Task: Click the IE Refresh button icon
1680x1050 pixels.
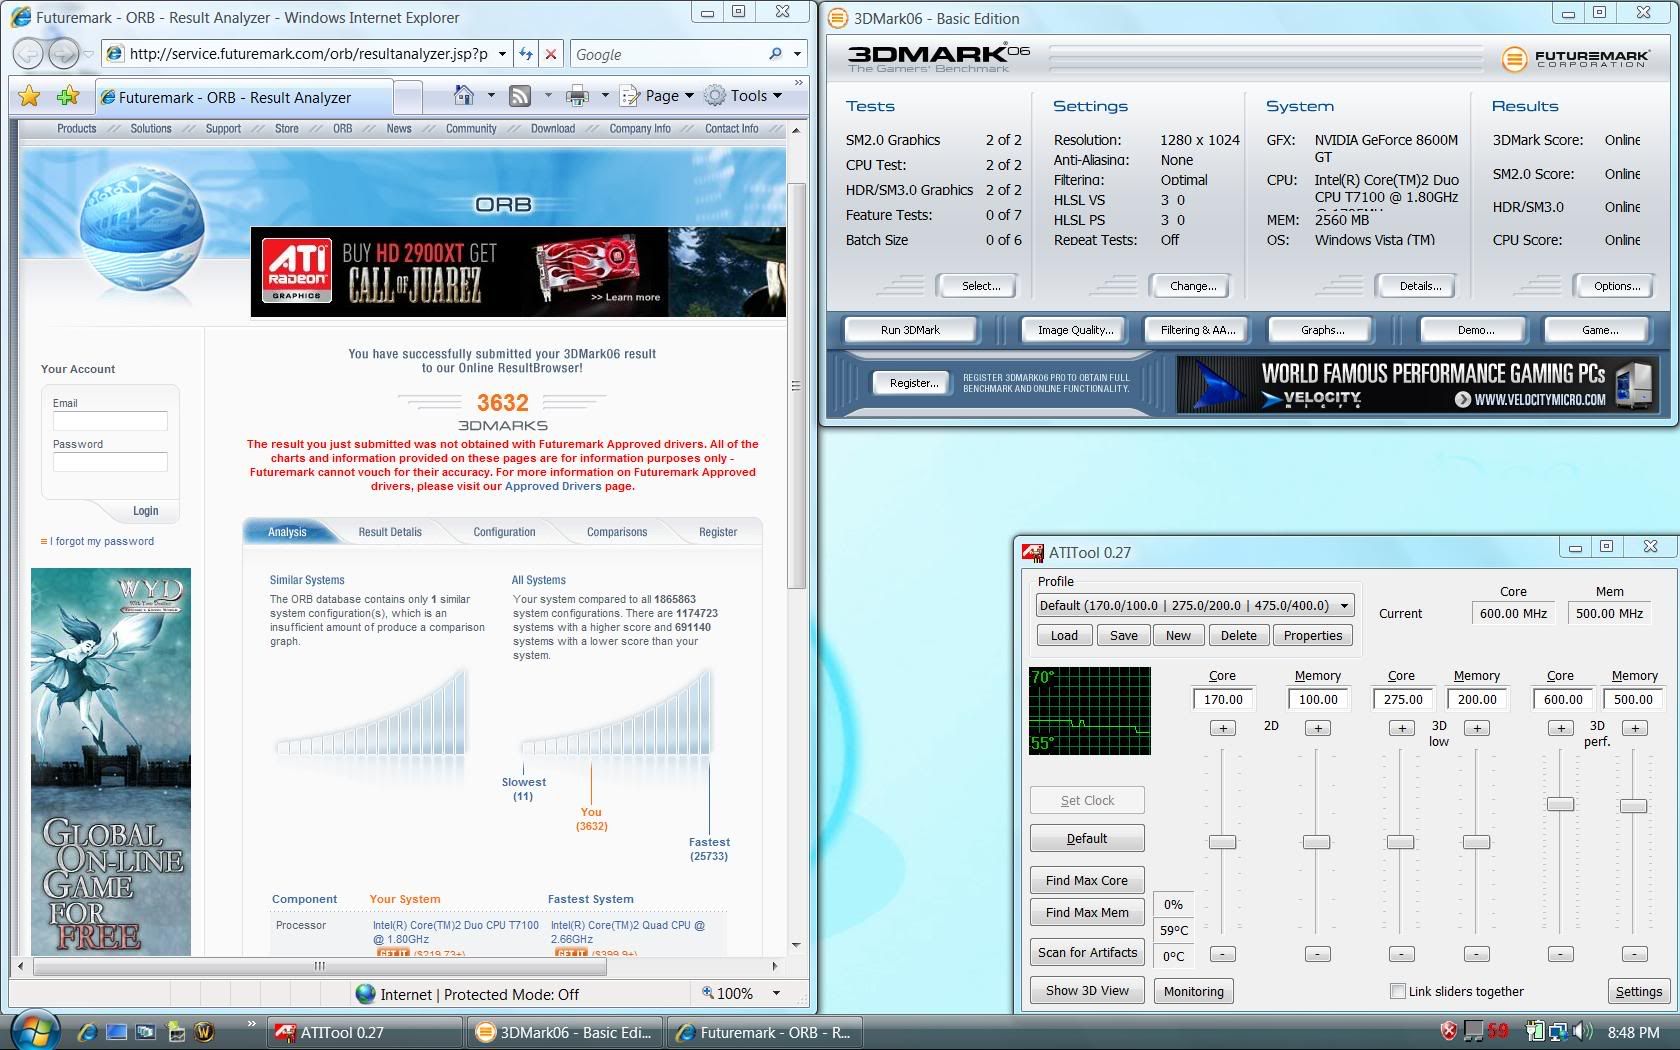Action: [x=526, y=54]
